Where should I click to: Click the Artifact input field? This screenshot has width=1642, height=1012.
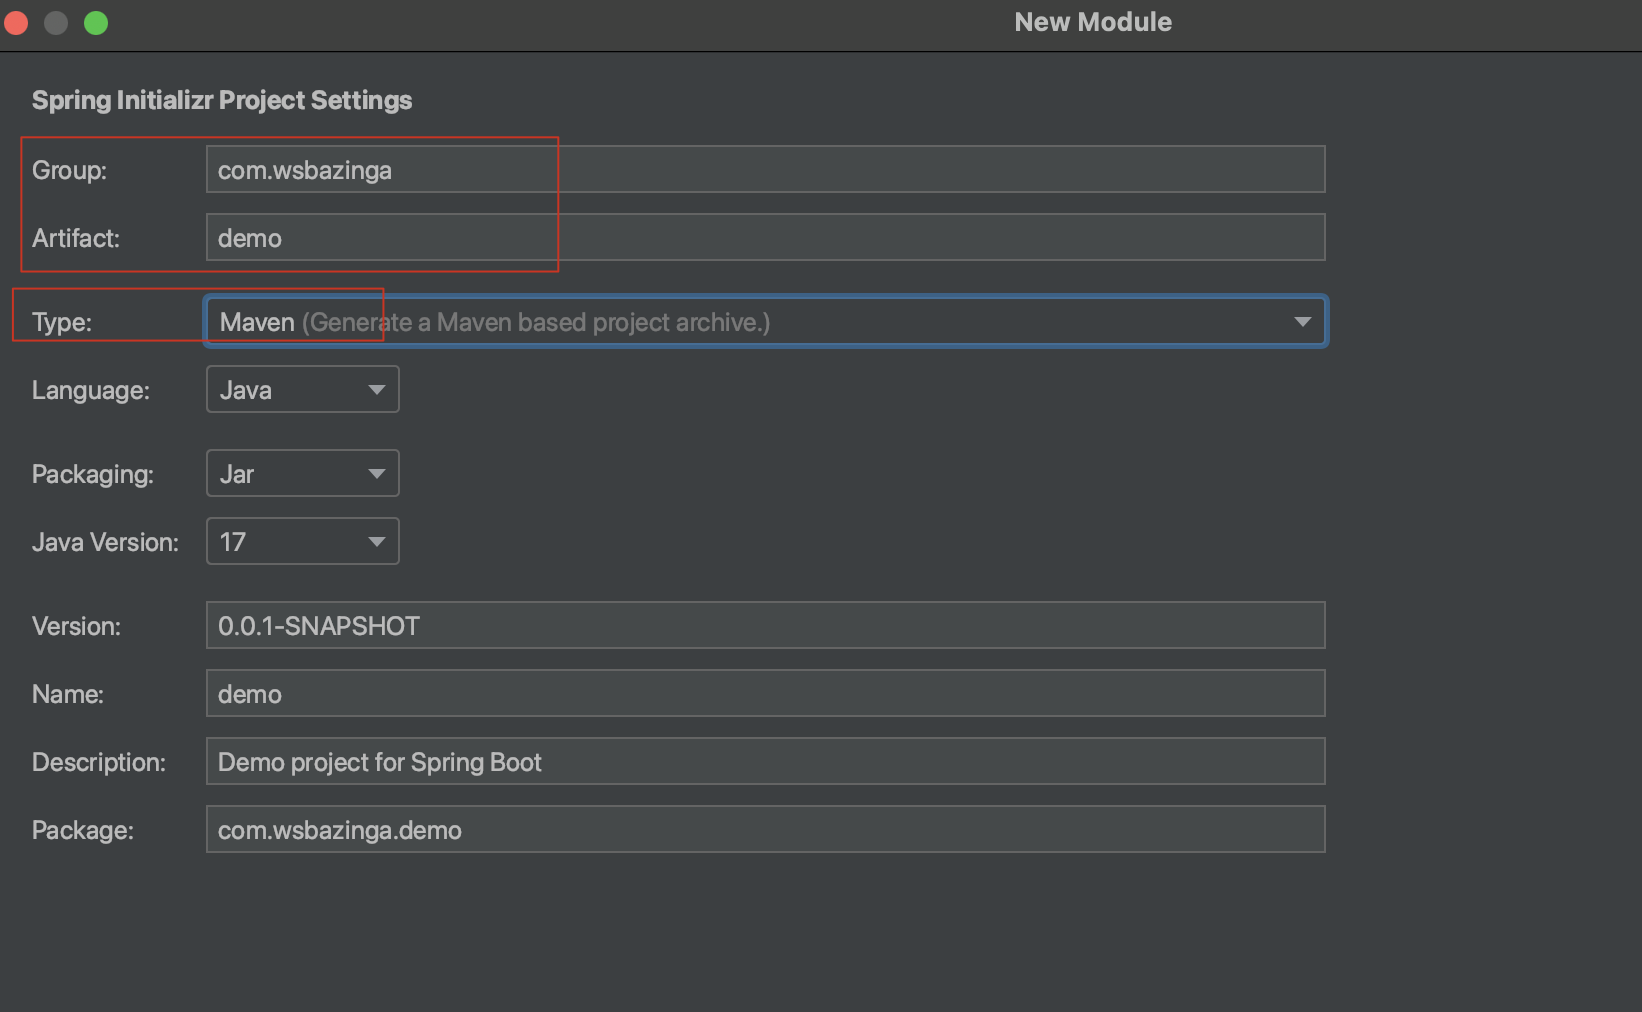(x=765, y=237)
